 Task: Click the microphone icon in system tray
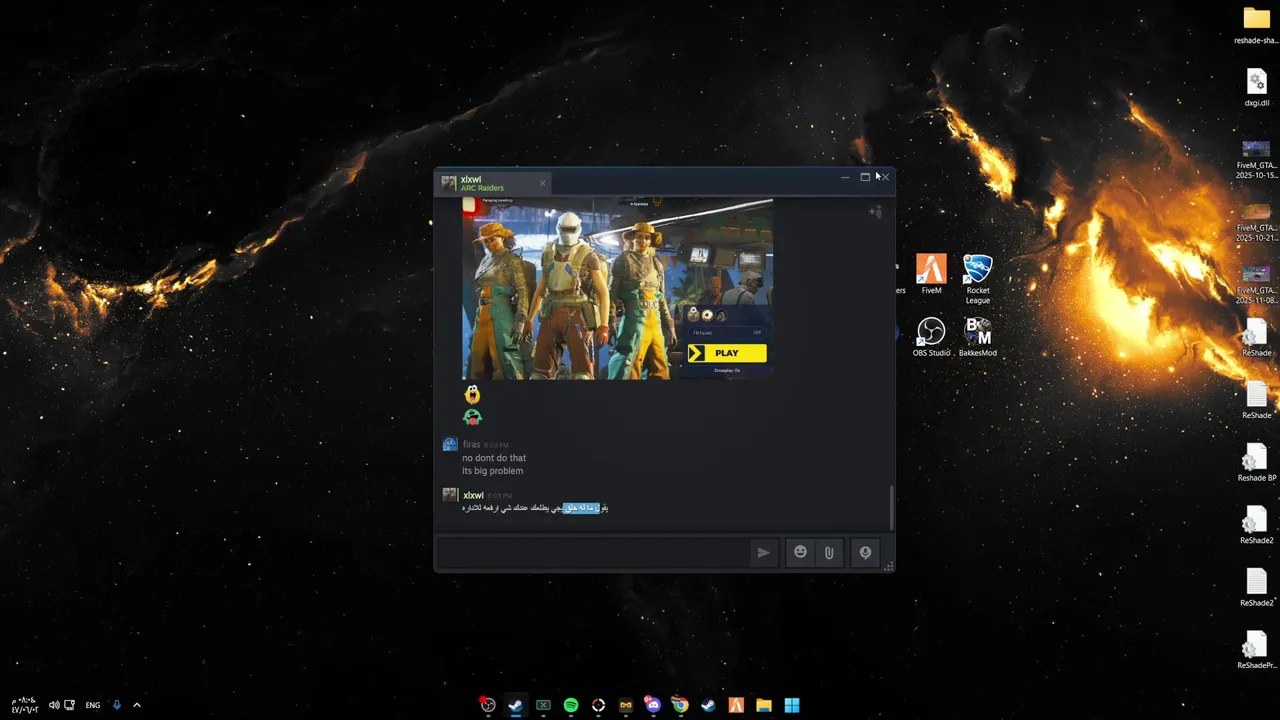pos(116,705)
